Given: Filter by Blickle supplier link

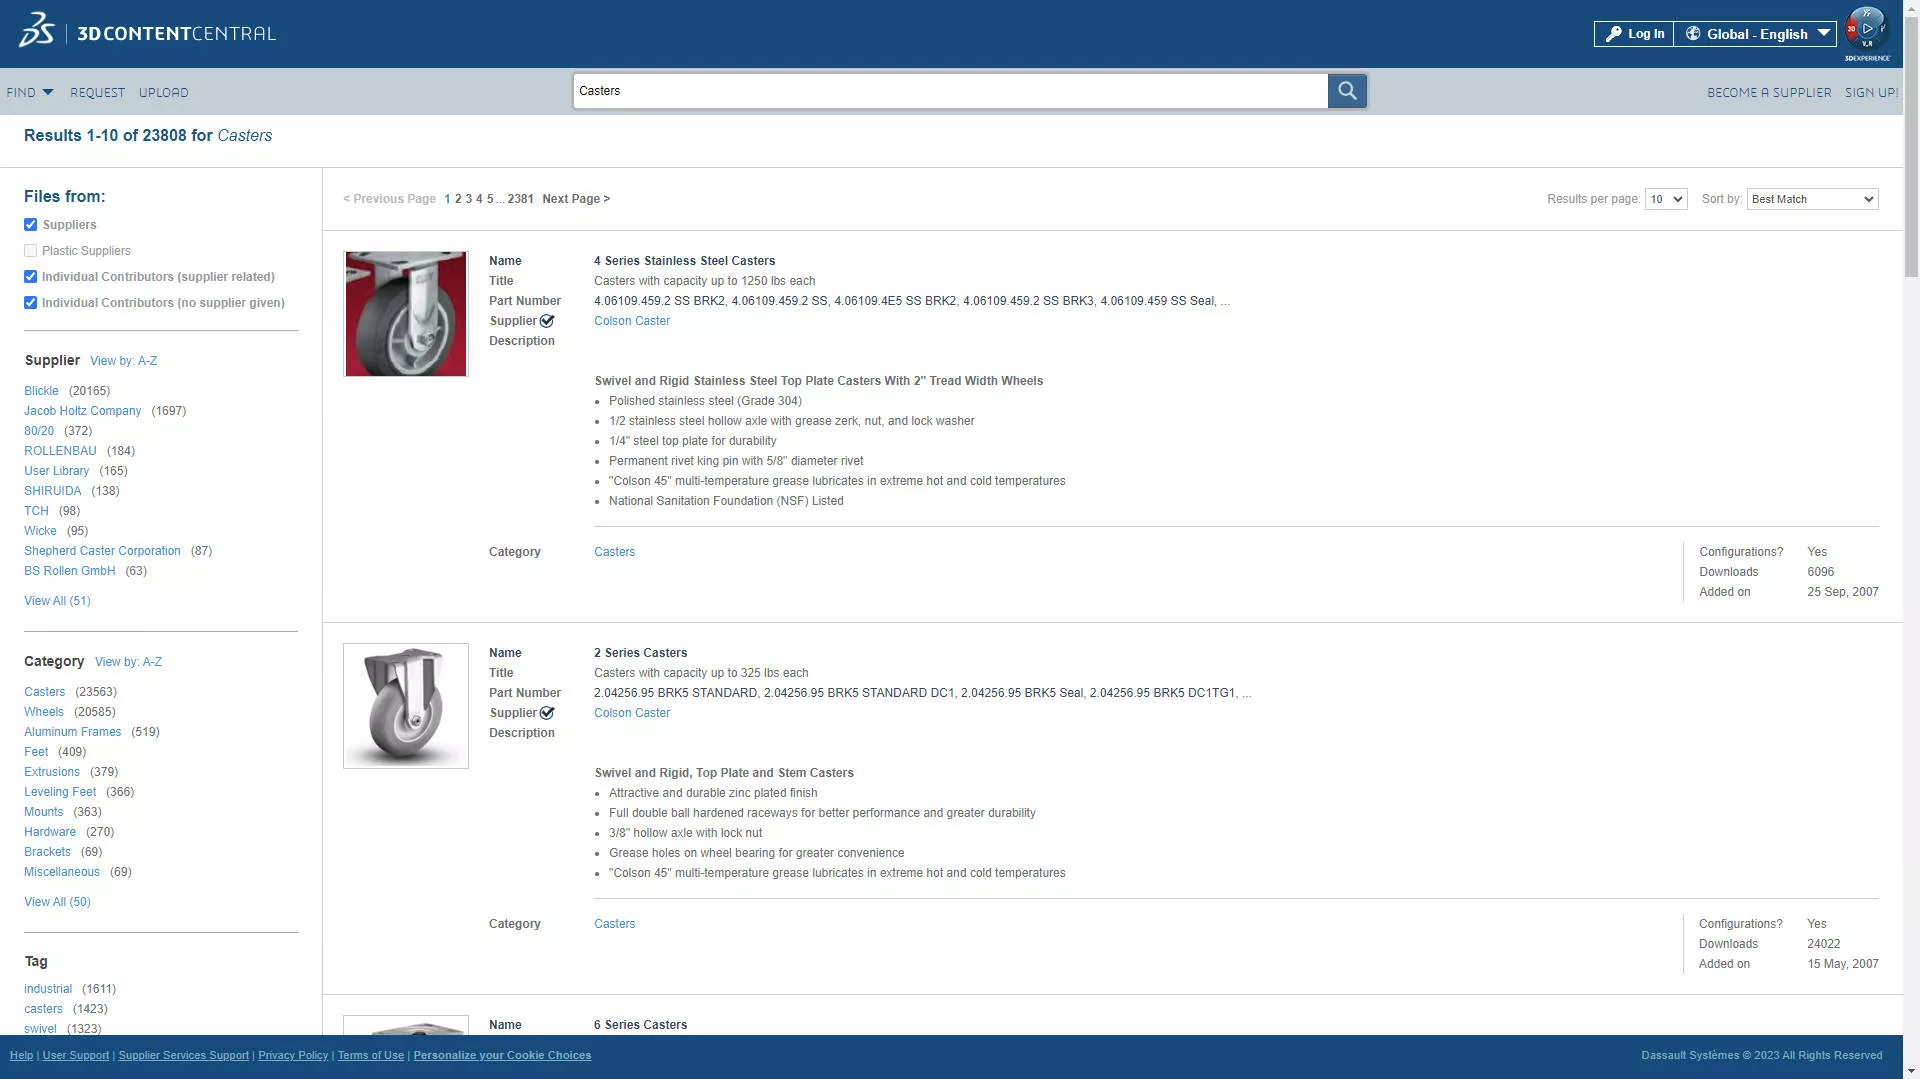Looking at the screenshot, I should [x=41, y=391].
